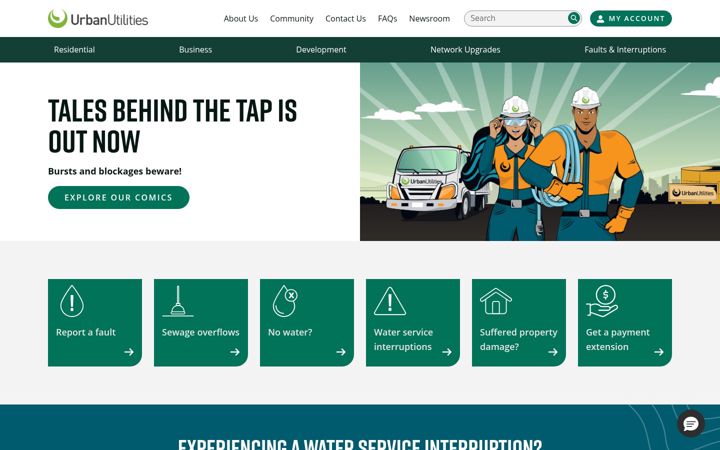This screenshot has width=720, height=450.
Task: Click the My Account button
Action: 631,18
